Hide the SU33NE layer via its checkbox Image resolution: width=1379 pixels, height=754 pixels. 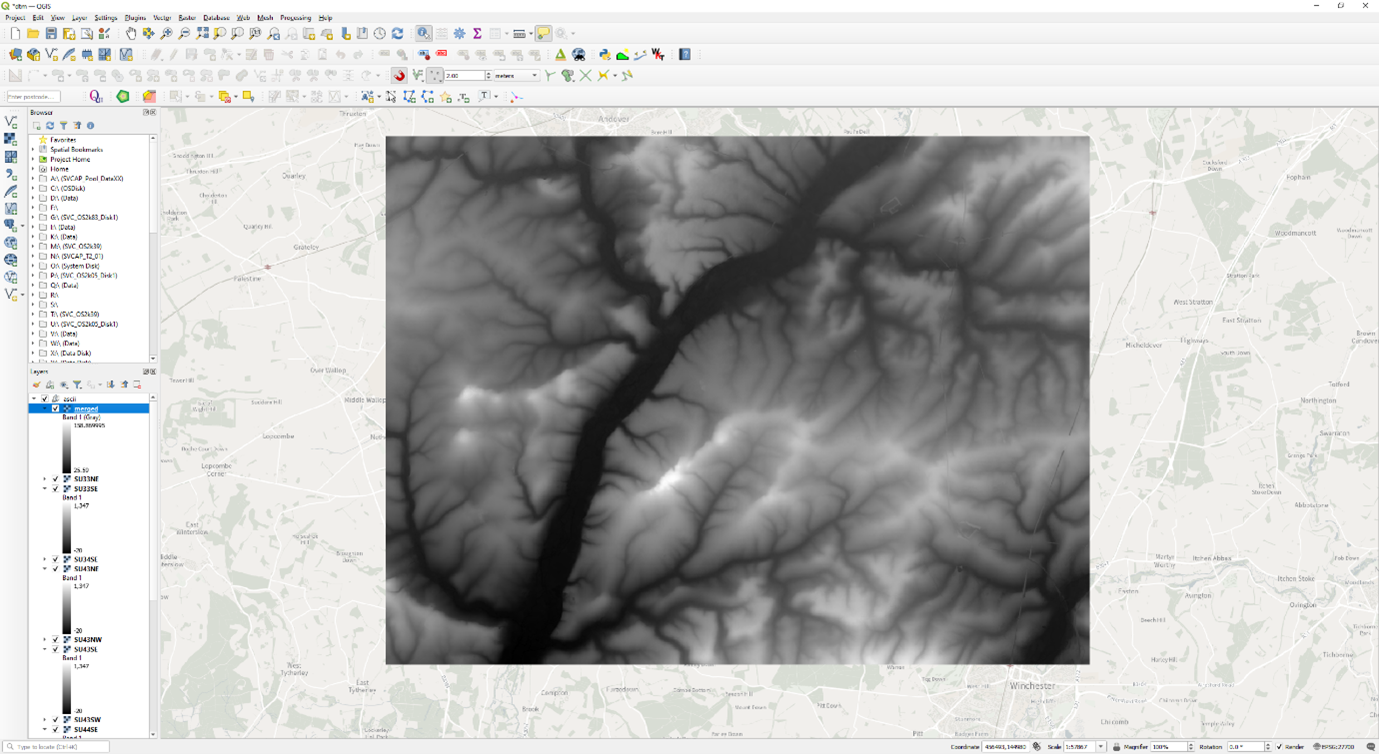tap(56, 479)
